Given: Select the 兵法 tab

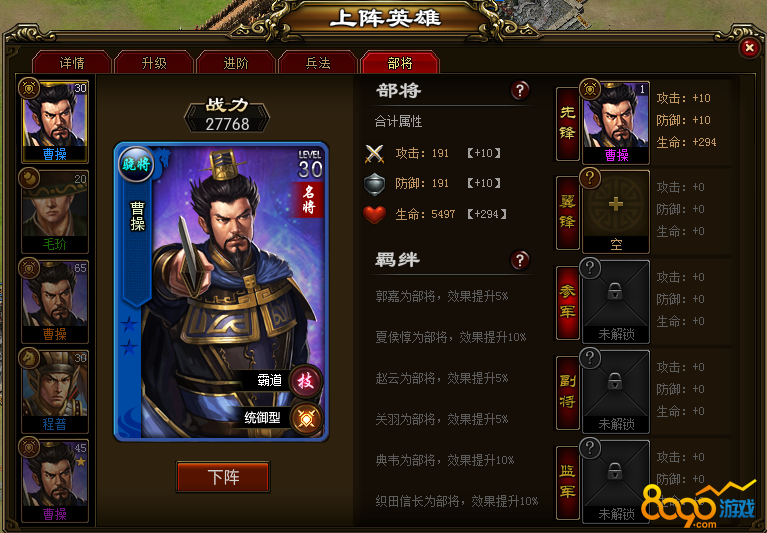Looking at the screenshot, I should click(x=318, y=63).
